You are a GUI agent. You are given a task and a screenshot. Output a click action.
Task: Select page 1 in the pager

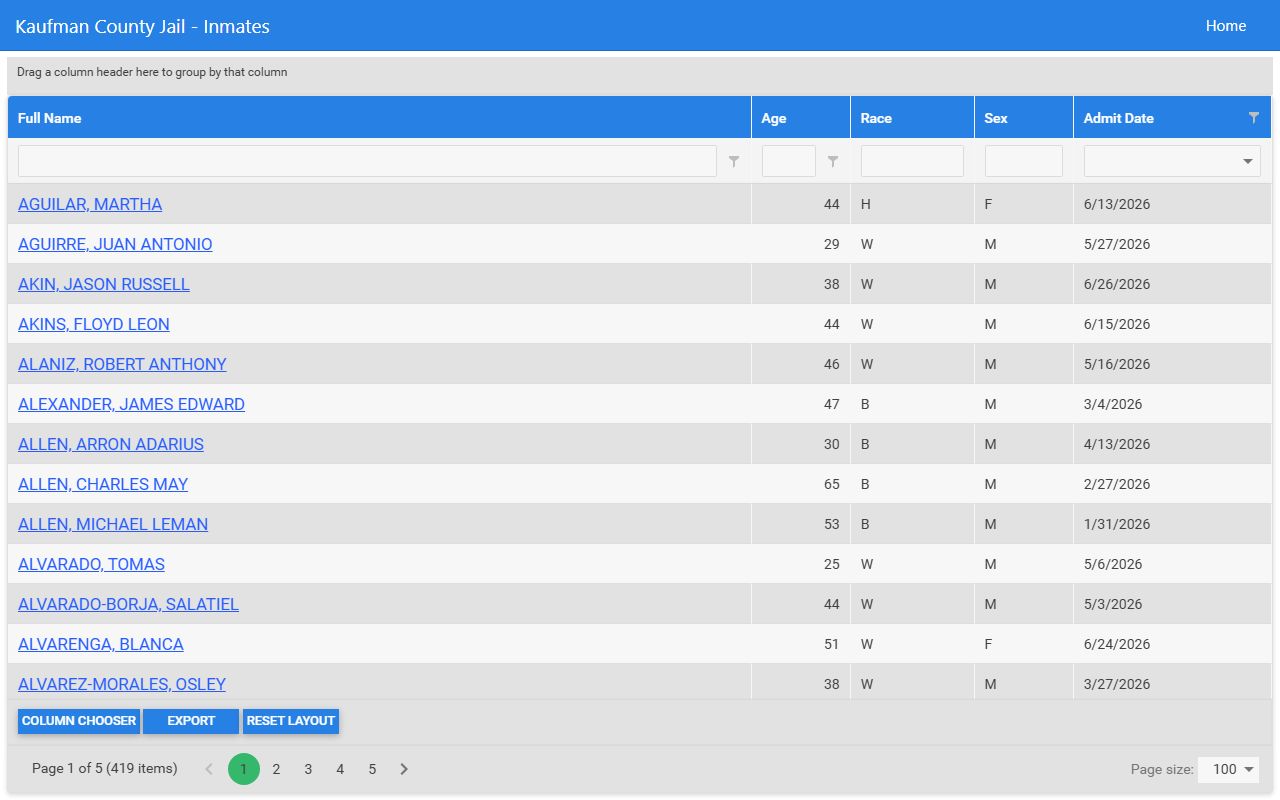coord(244,769)
